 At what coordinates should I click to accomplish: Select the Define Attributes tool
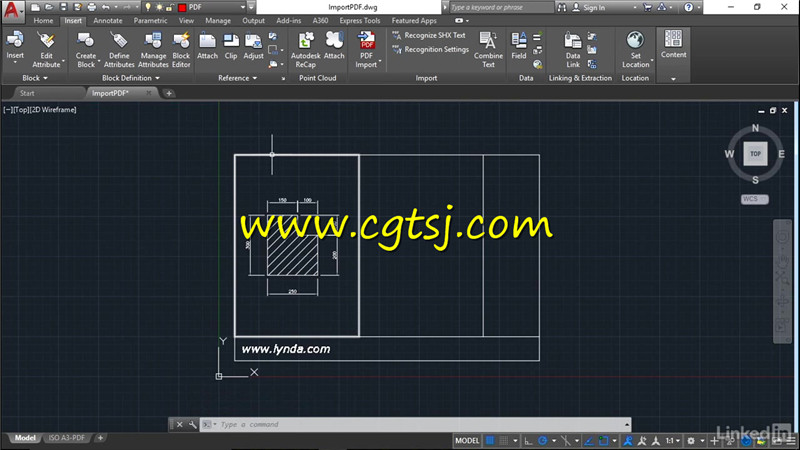point(119,49)
